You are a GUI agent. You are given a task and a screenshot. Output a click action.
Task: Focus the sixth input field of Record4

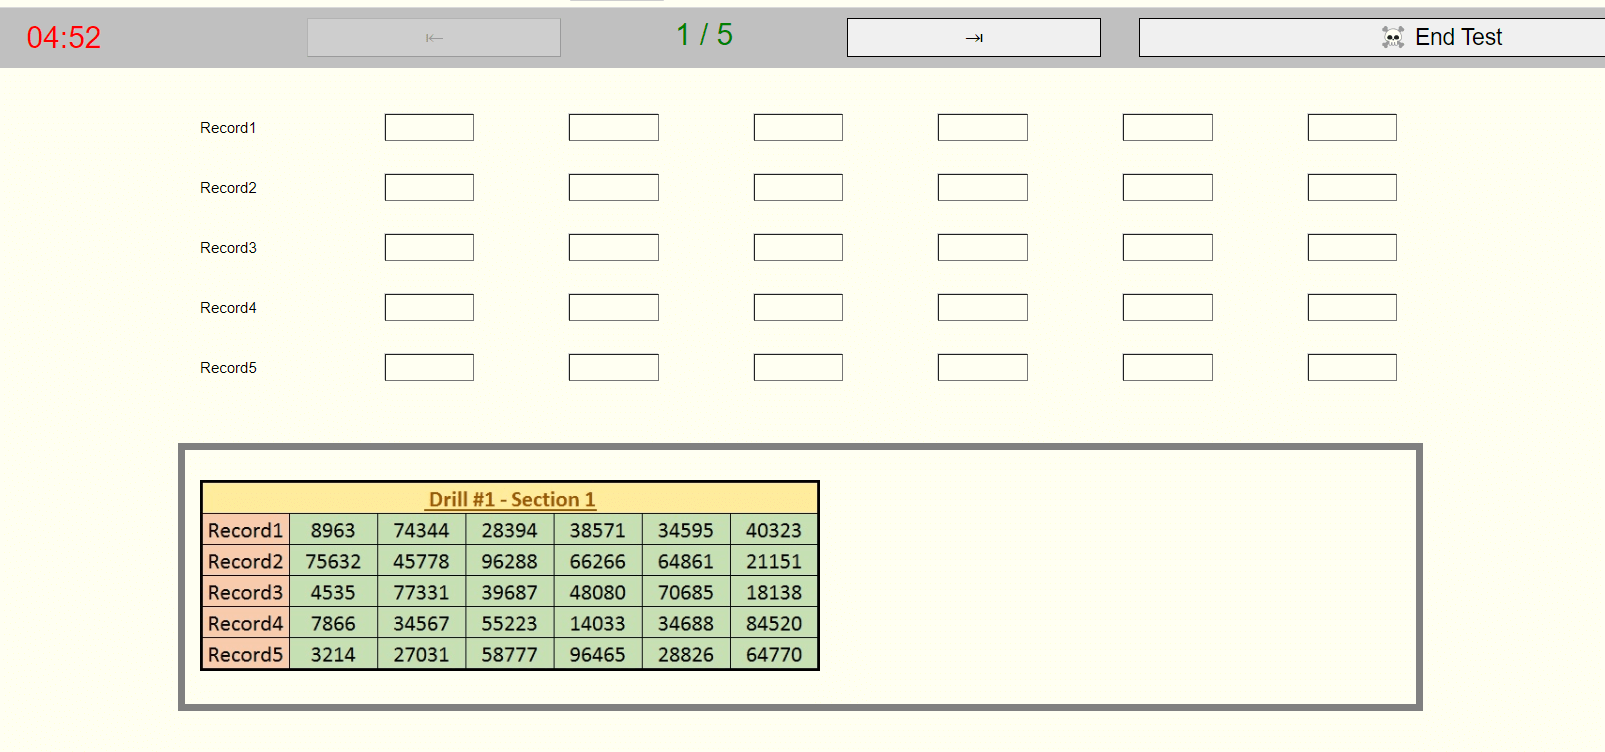[x=1352, y=307]
